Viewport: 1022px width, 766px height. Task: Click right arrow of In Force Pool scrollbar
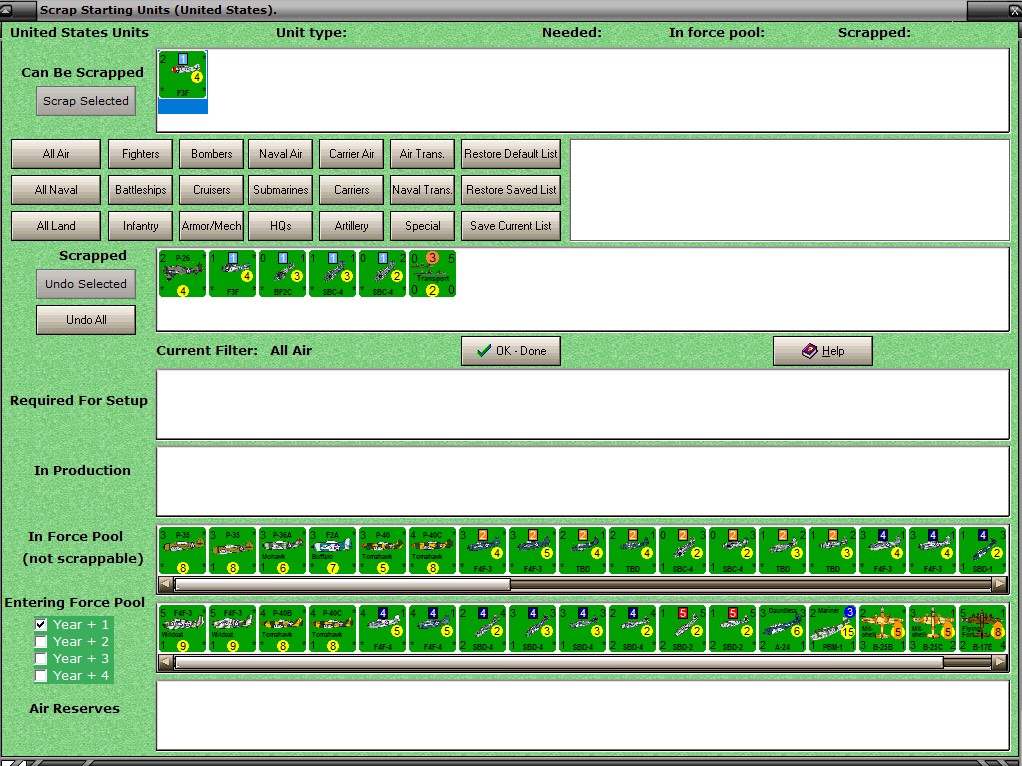(x=999, y=584)
